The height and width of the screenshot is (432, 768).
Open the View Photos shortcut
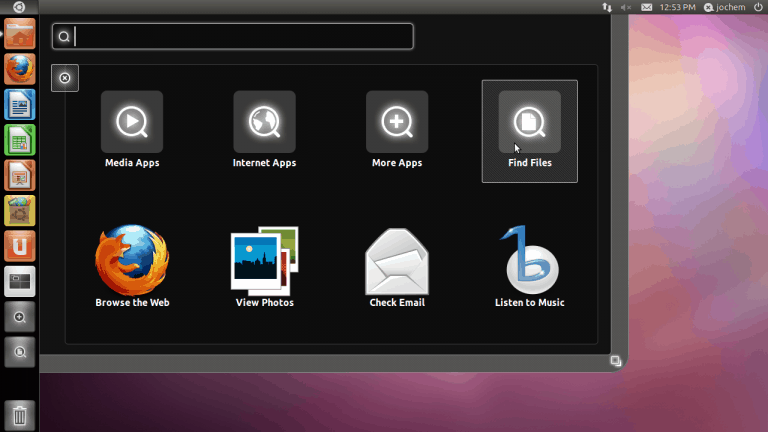click(x=264, y=266)
